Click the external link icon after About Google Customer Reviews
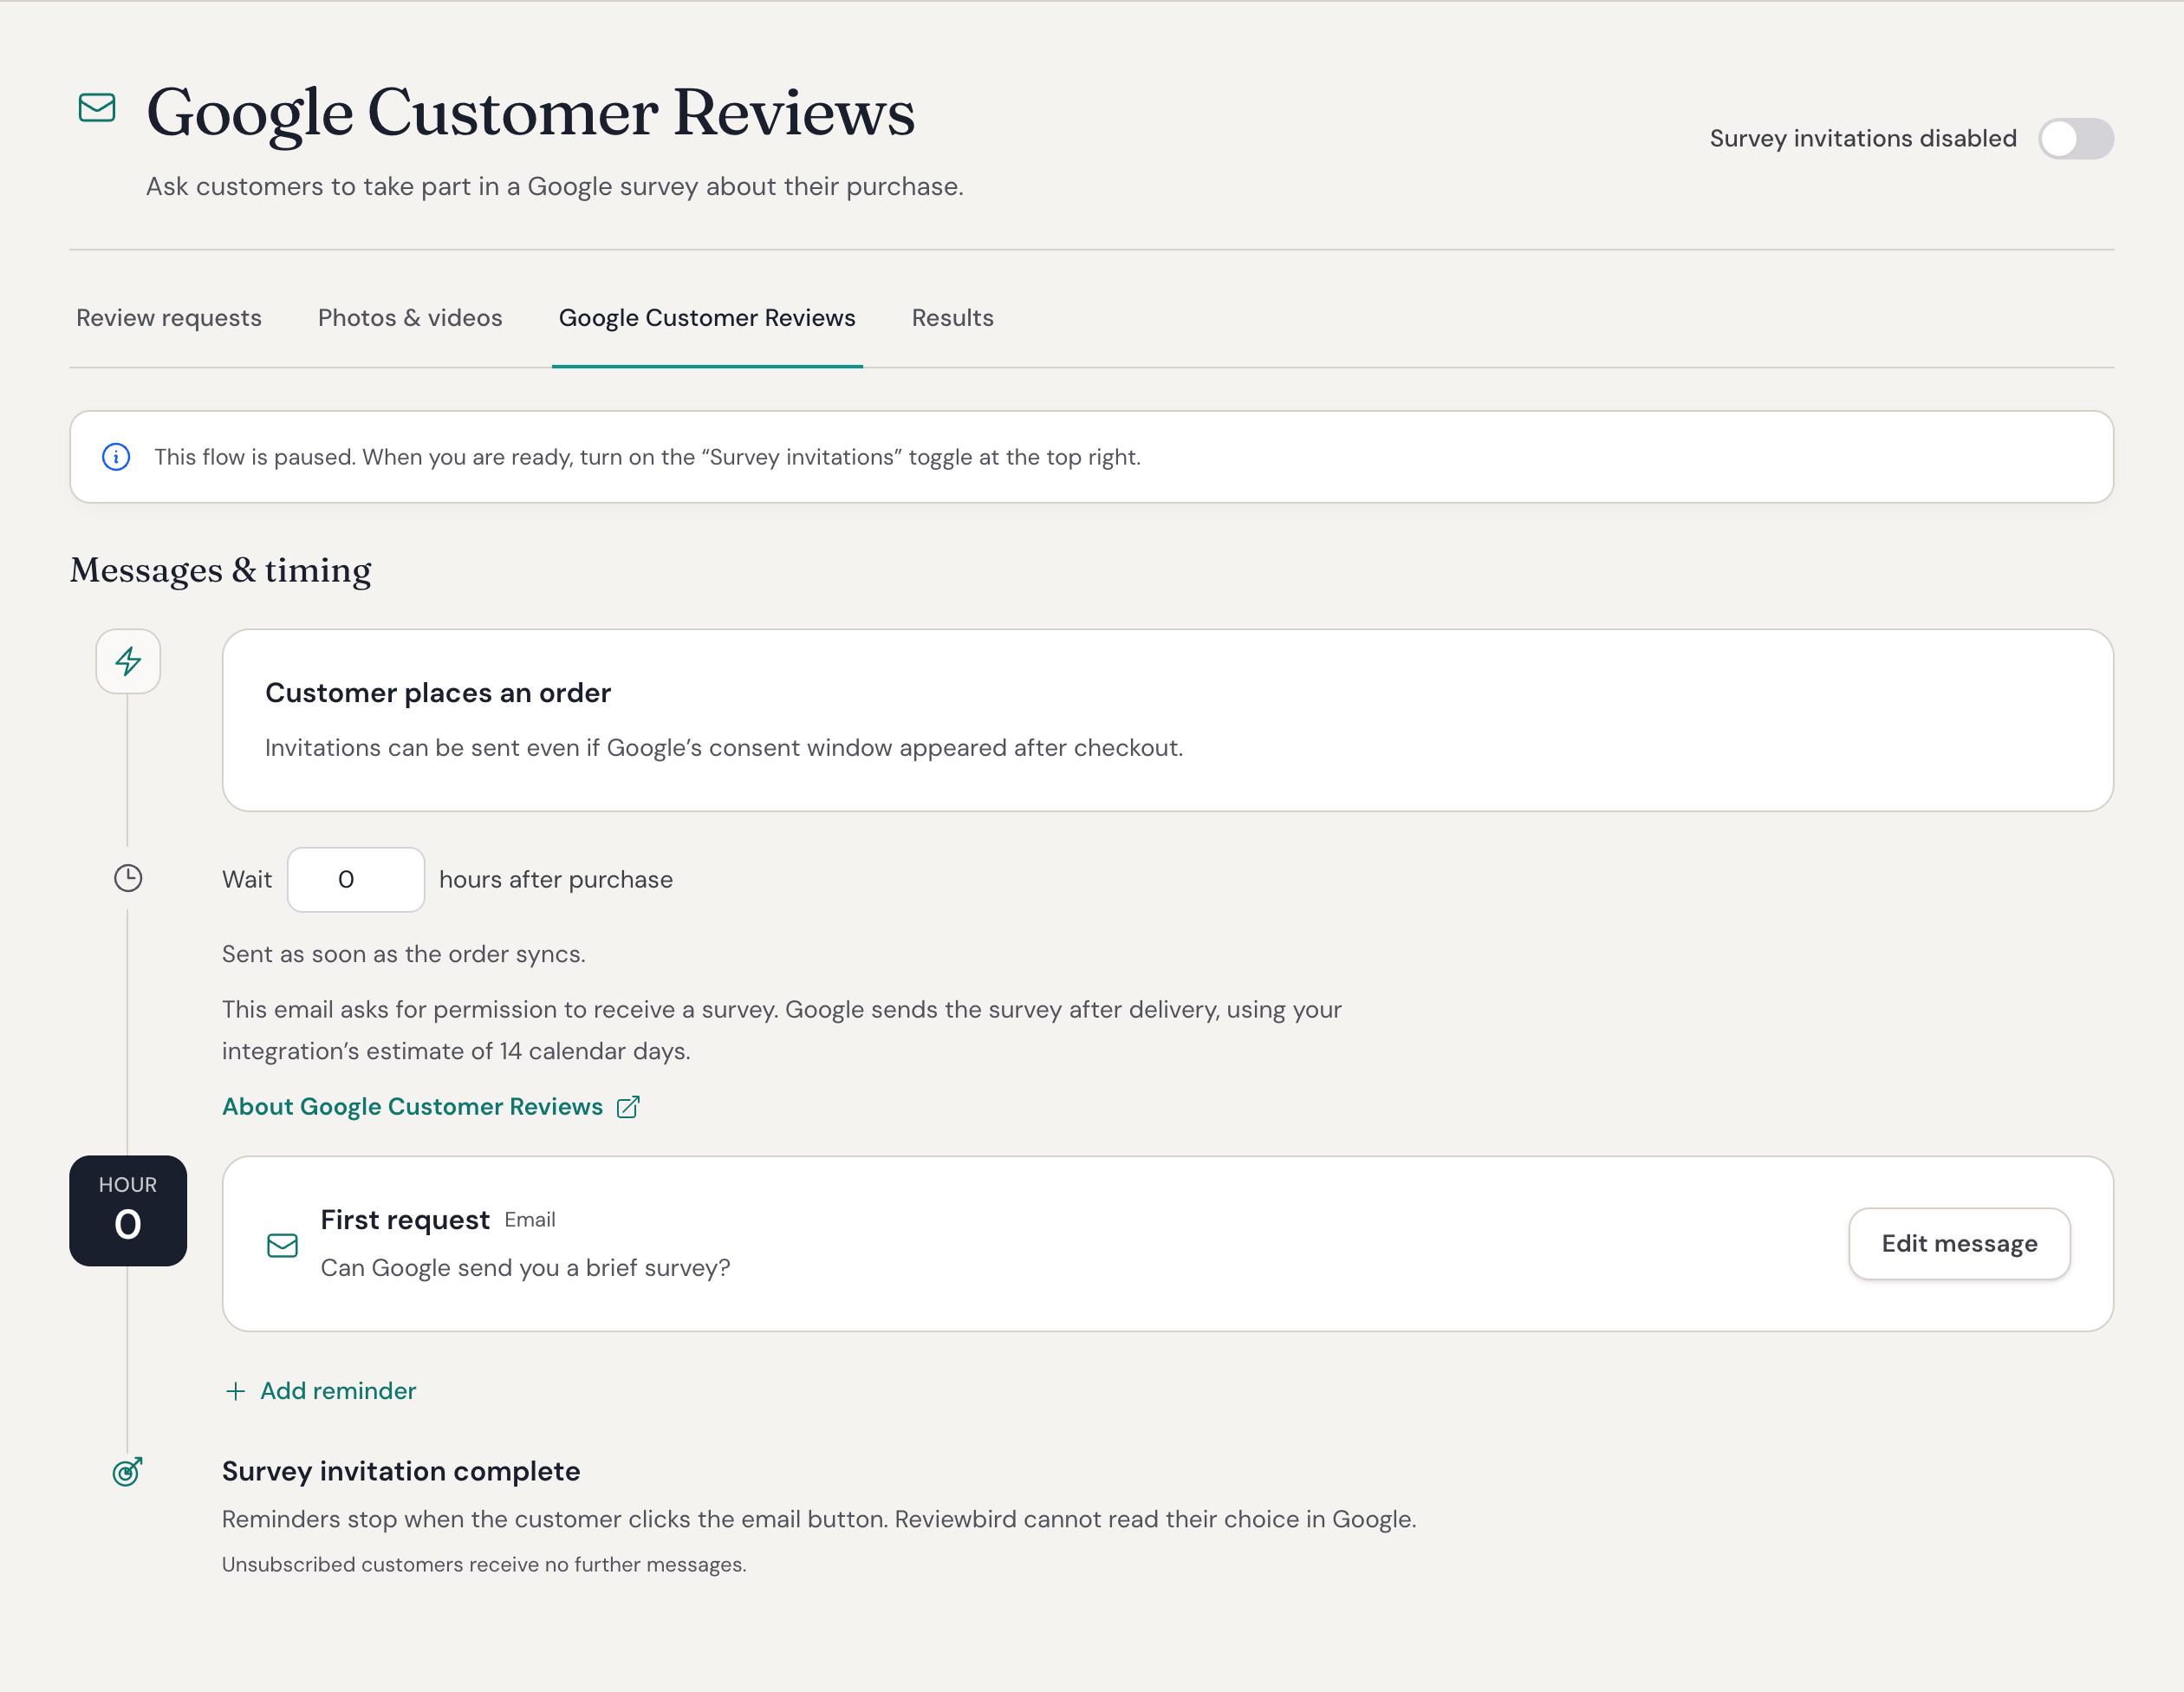This screenshot has width=2184, height=1692. coord(628,1107)
